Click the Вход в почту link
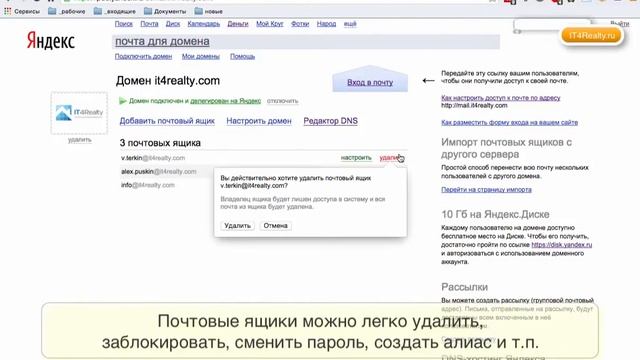The width and height of the screenshot is (640, 360). 370,82
